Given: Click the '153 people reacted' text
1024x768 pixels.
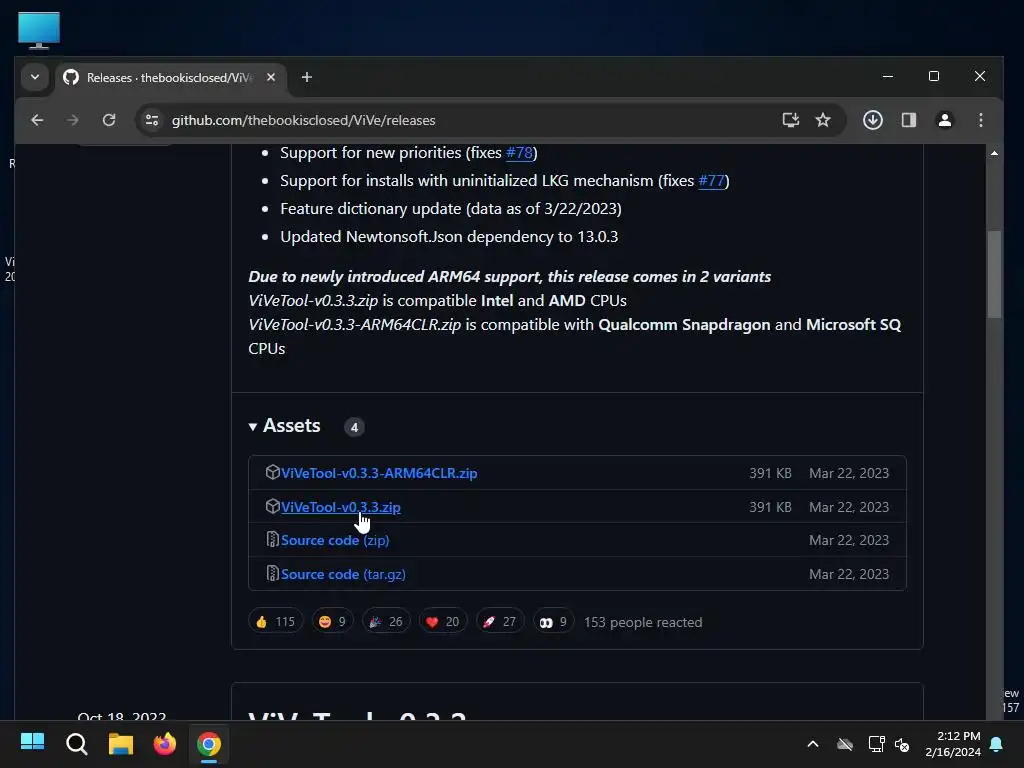Looking at the screenshot, I should coord(643,622).
